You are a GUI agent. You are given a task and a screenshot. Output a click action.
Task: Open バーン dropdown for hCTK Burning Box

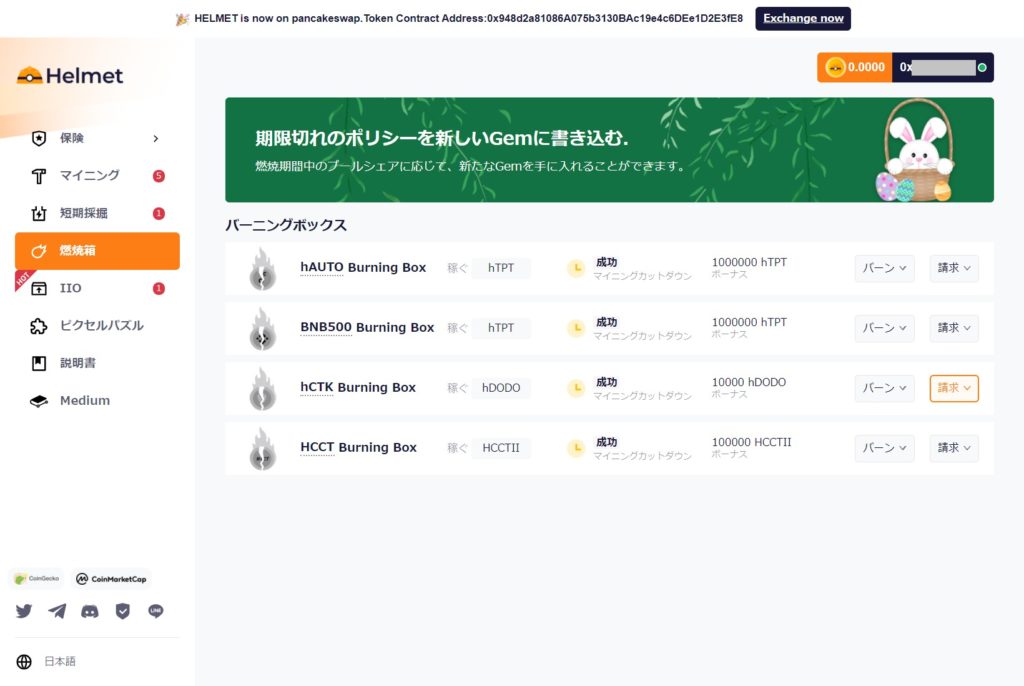tap(884, 388)
